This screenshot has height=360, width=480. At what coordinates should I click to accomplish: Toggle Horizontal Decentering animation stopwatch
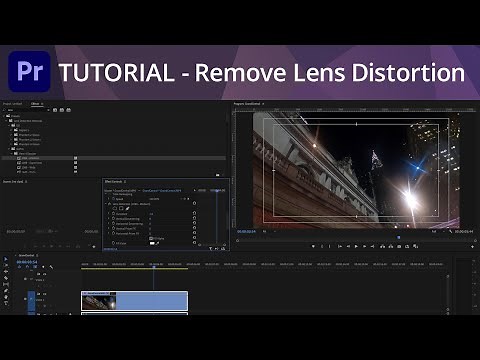point(113,224)
